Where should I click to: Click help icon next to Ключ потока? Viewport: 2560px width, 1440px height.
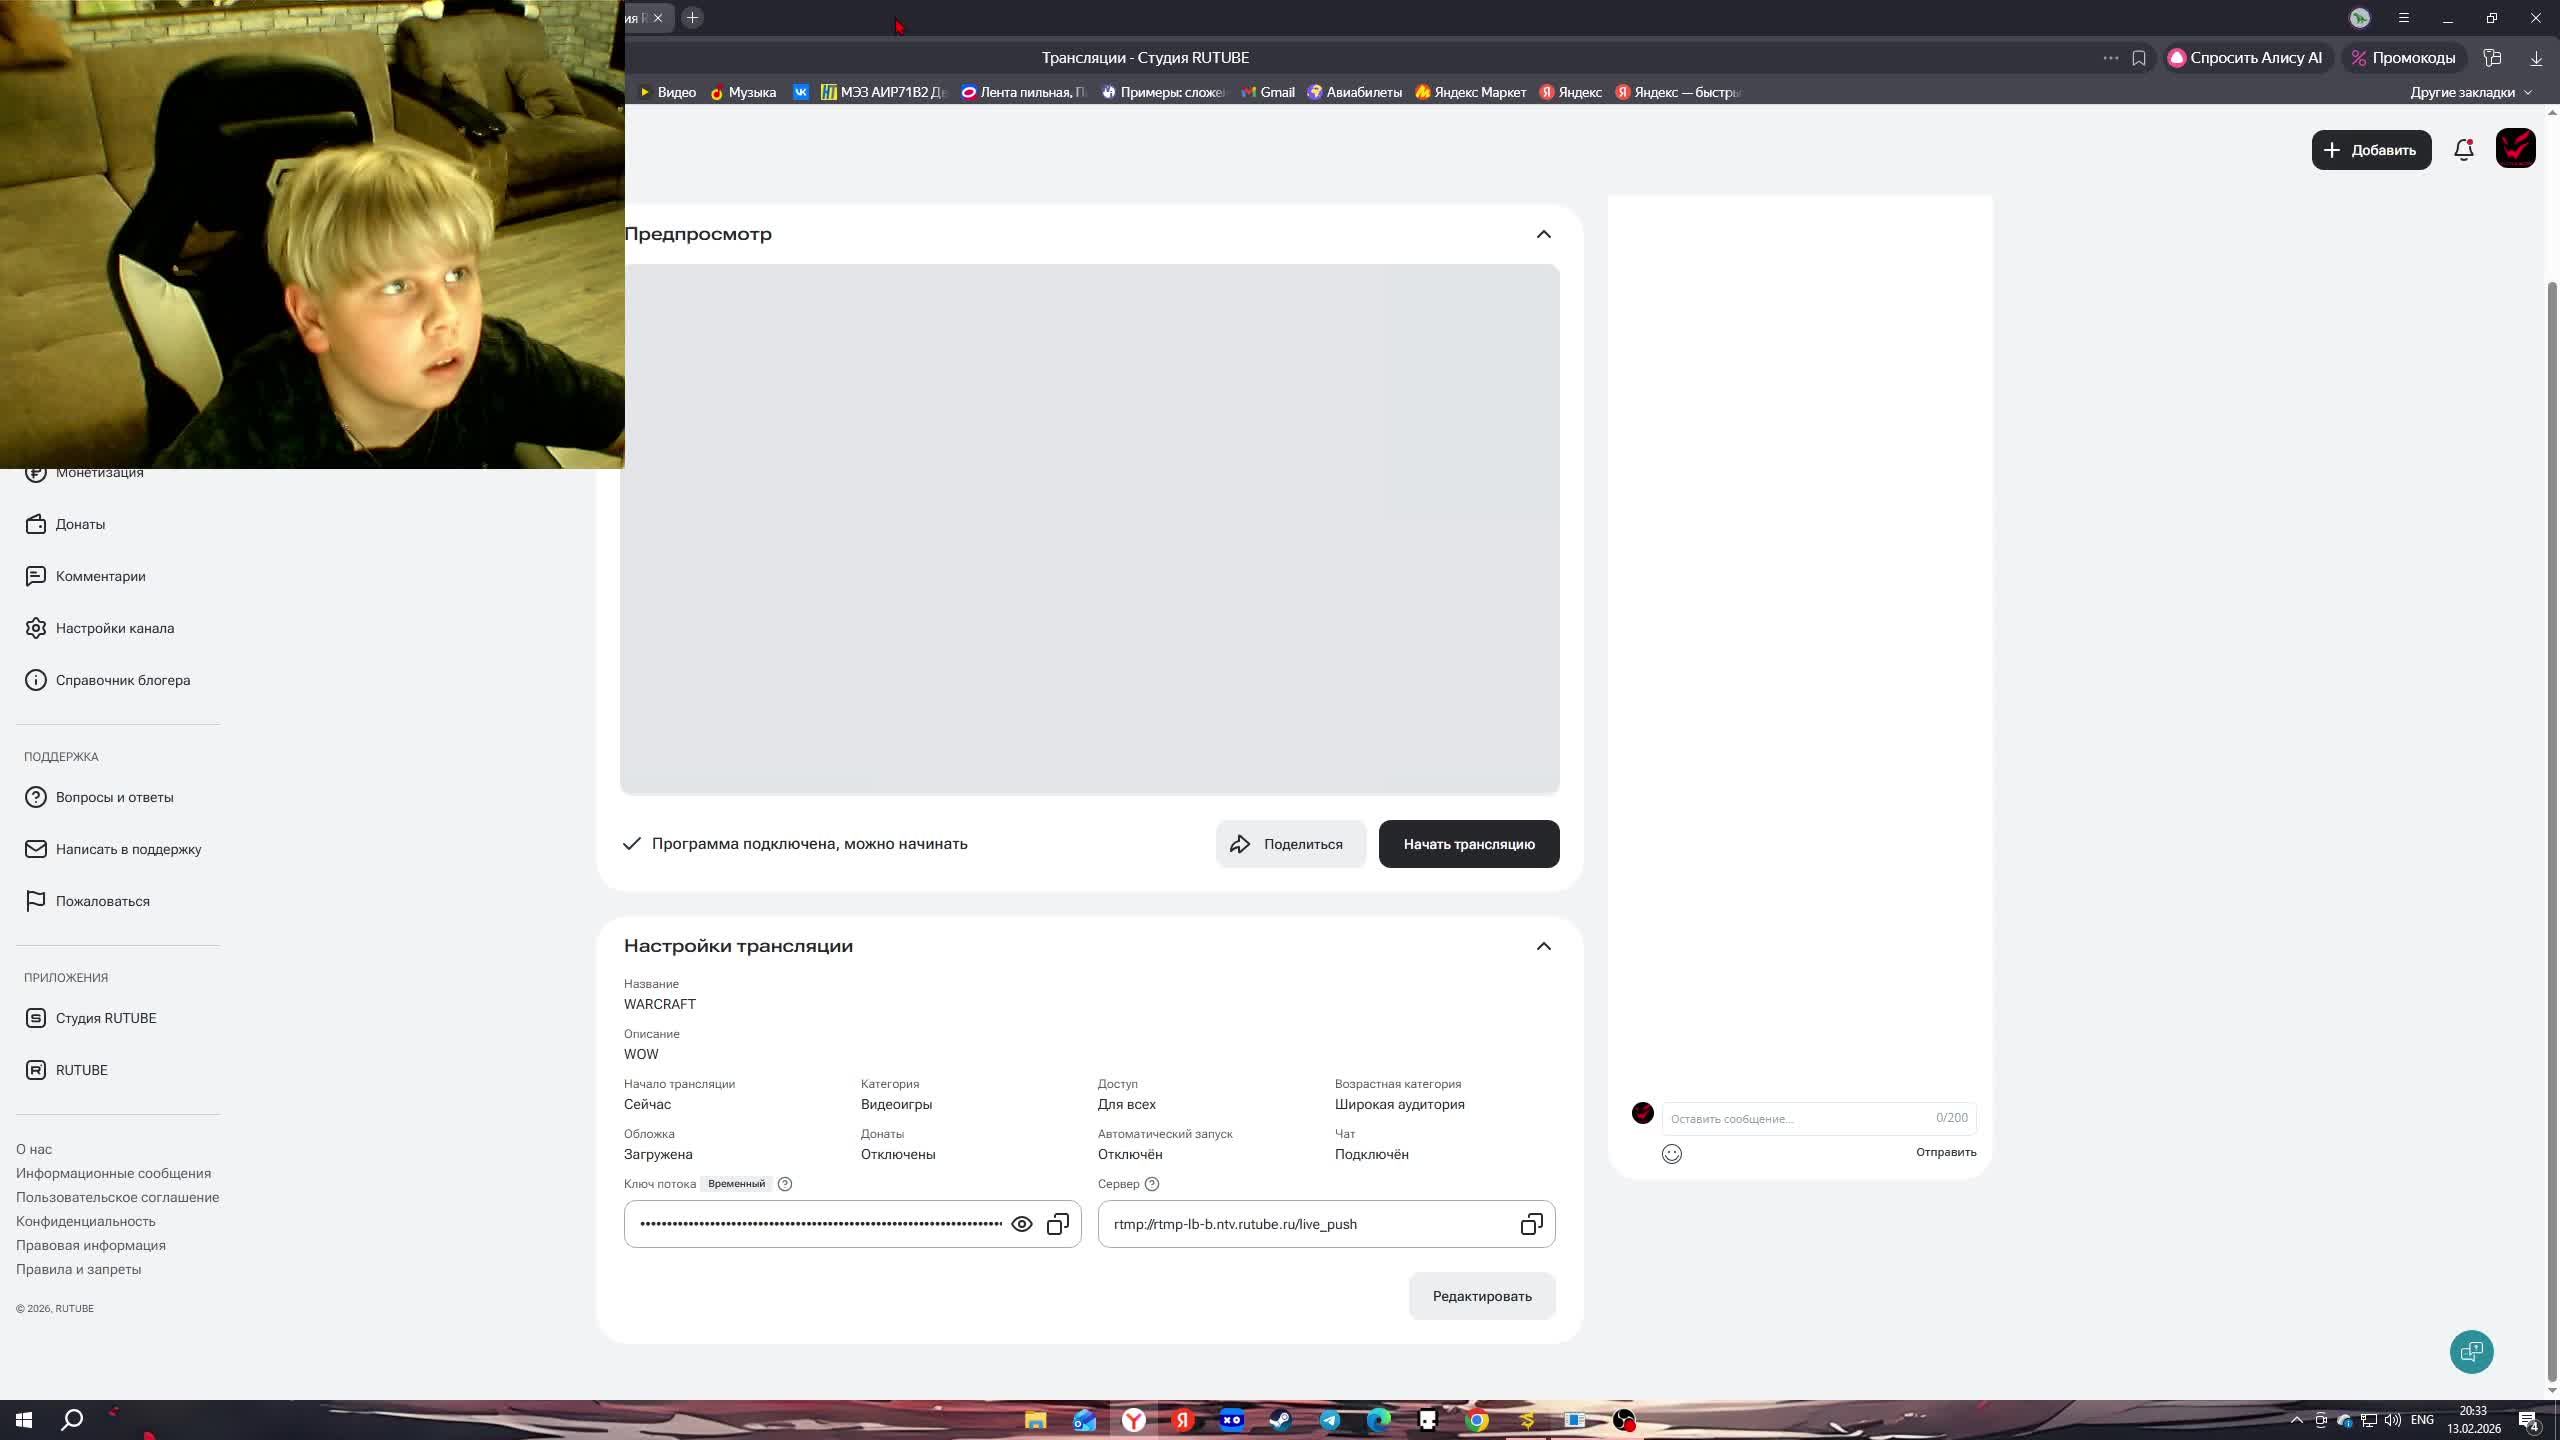(785, 1184)
